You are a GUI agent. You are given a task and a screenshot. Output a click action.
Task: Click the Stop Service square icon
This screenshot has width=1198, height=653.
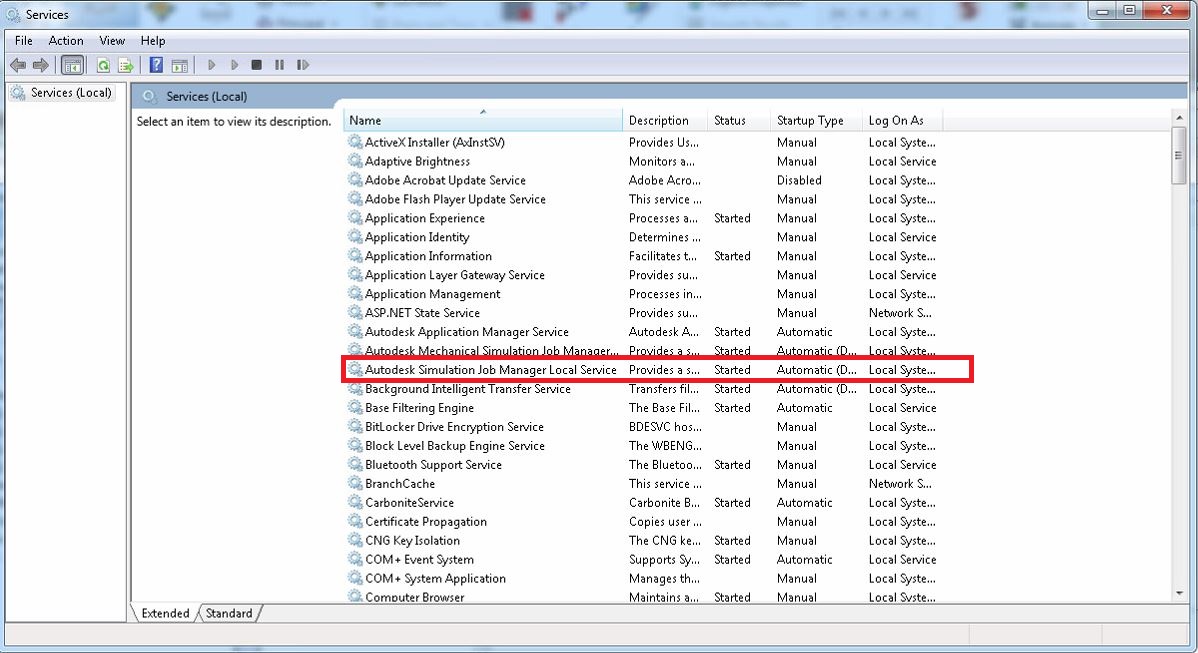click(256, 64)
